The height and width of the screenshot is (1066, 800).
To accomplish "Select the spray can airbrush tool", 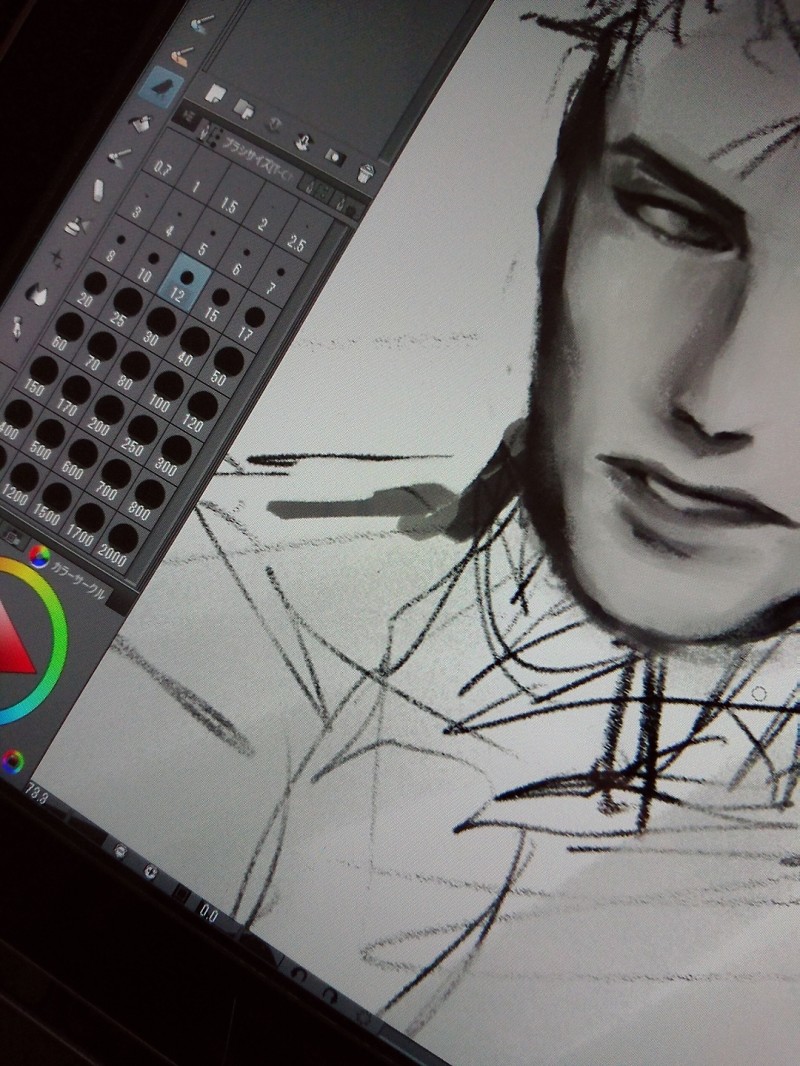I will click(x=77, y=226).
